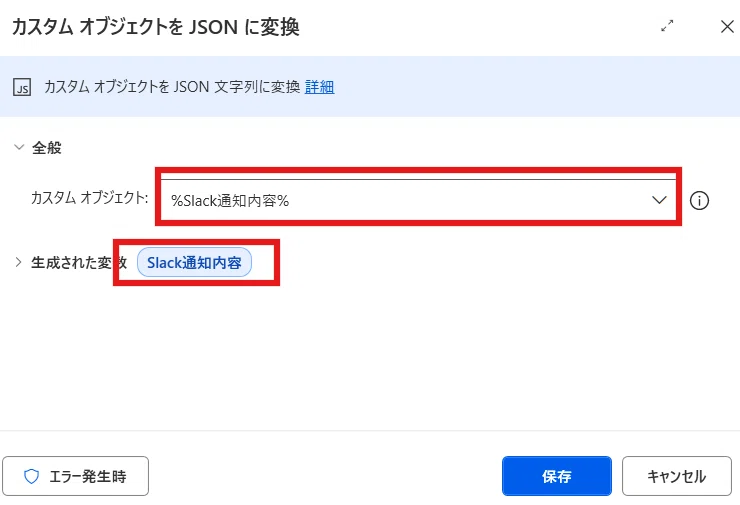
Task: Click the Slack通知内容 variable pill
Action: coord(194,262)
